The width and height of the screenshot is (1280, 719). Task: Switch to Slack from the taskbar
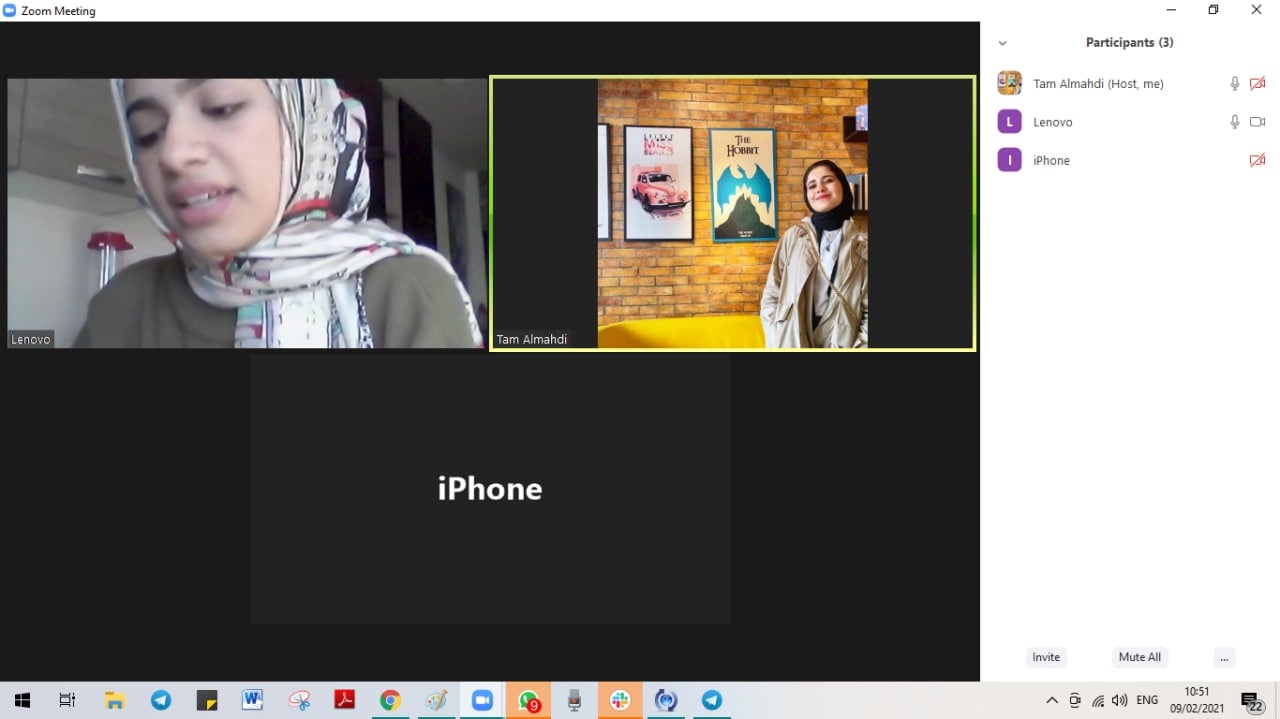(x=620, y=700)
